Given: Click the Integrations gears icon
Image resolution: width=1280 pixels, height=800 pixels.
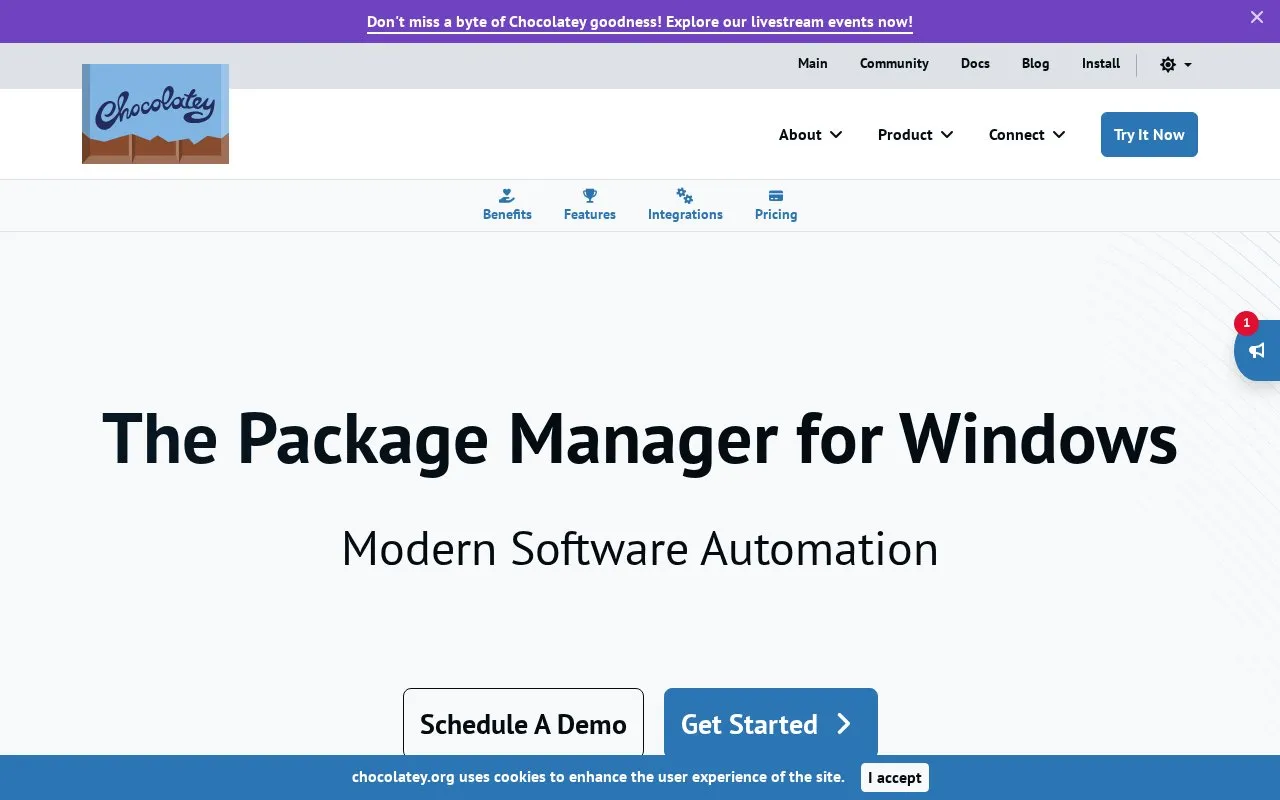Looking at the screenshot, I should pyautogui.click(x=685, y=196).
